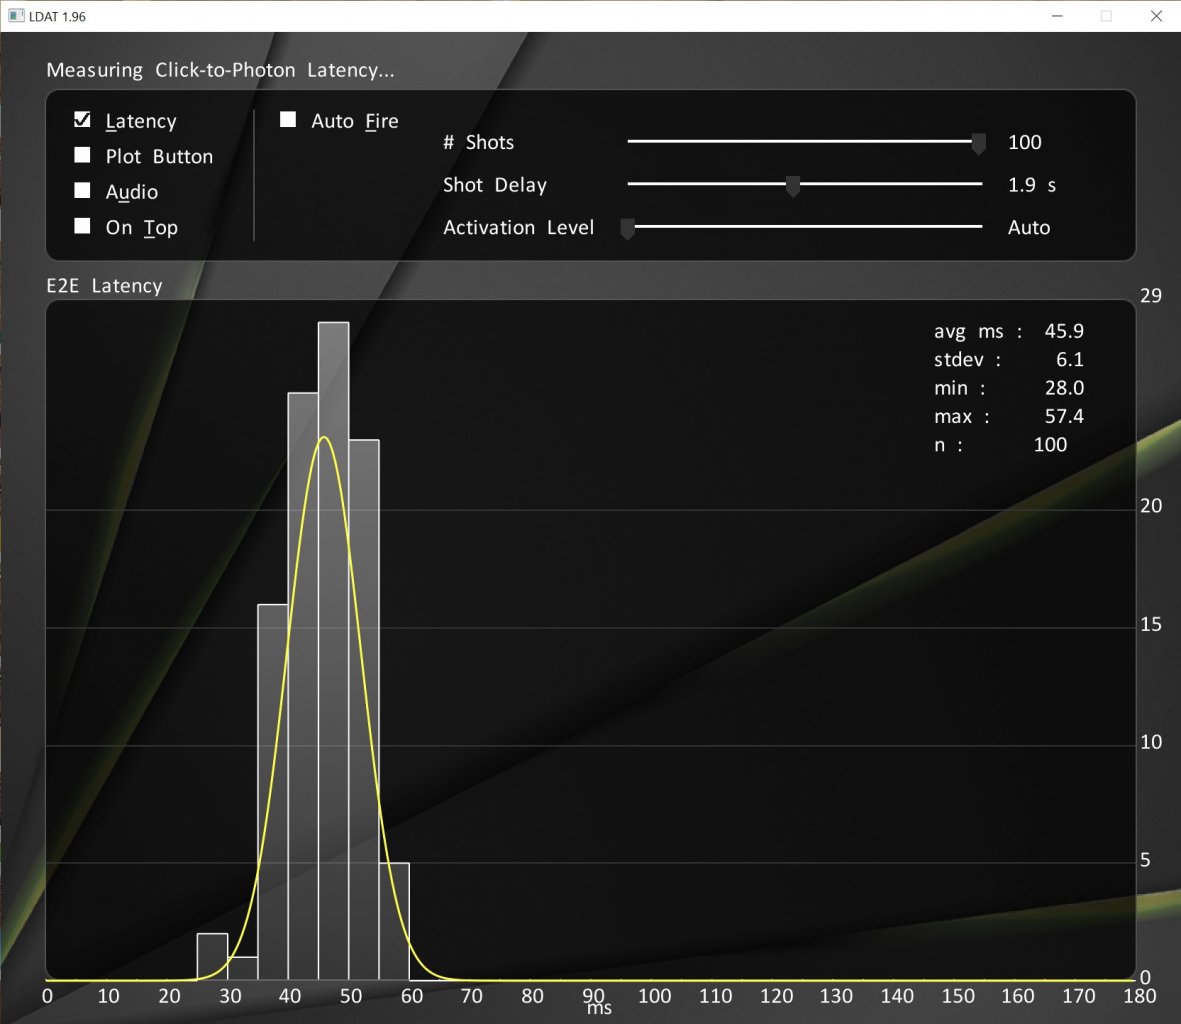Click the LDAT 1.96 window title text
The height and width of the screenshot is (1024, 1181).
[57, 17]
